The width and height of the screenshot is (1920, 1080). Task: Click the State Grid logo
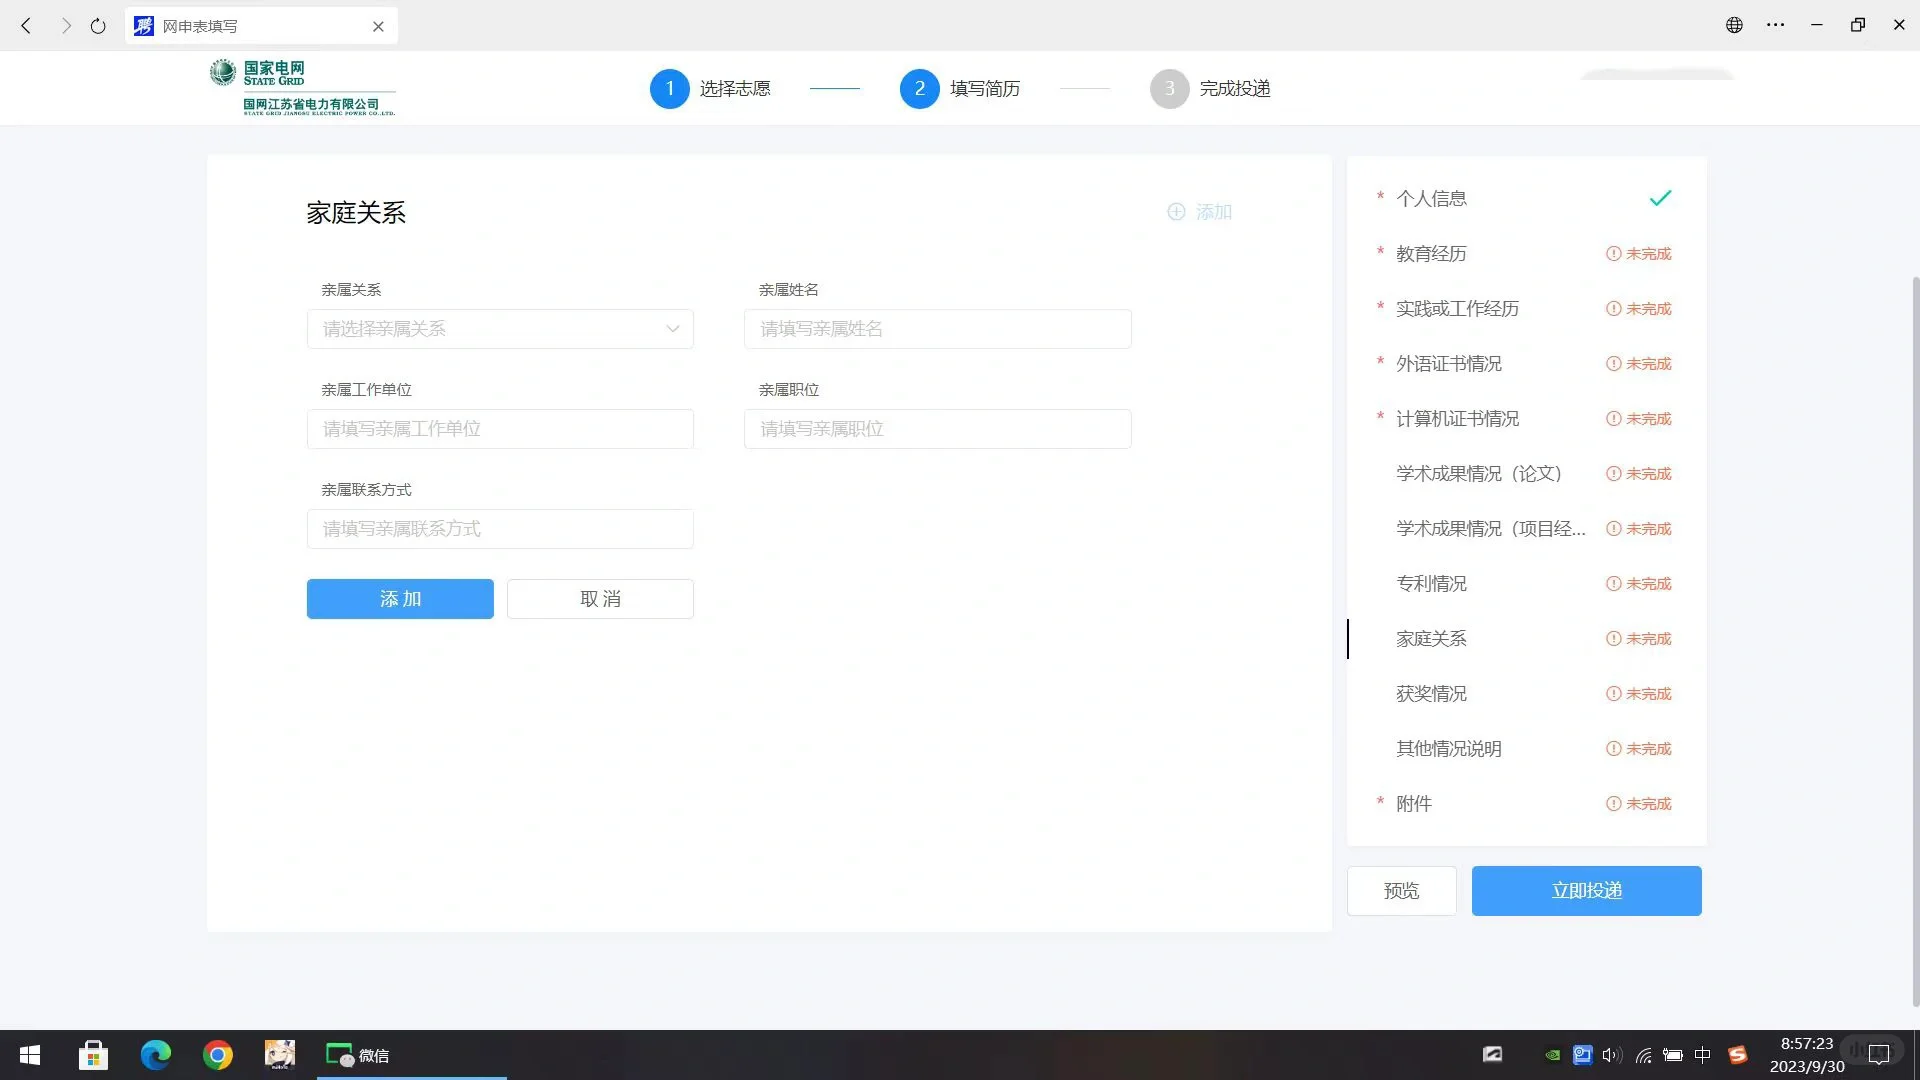tap(302, 88)
